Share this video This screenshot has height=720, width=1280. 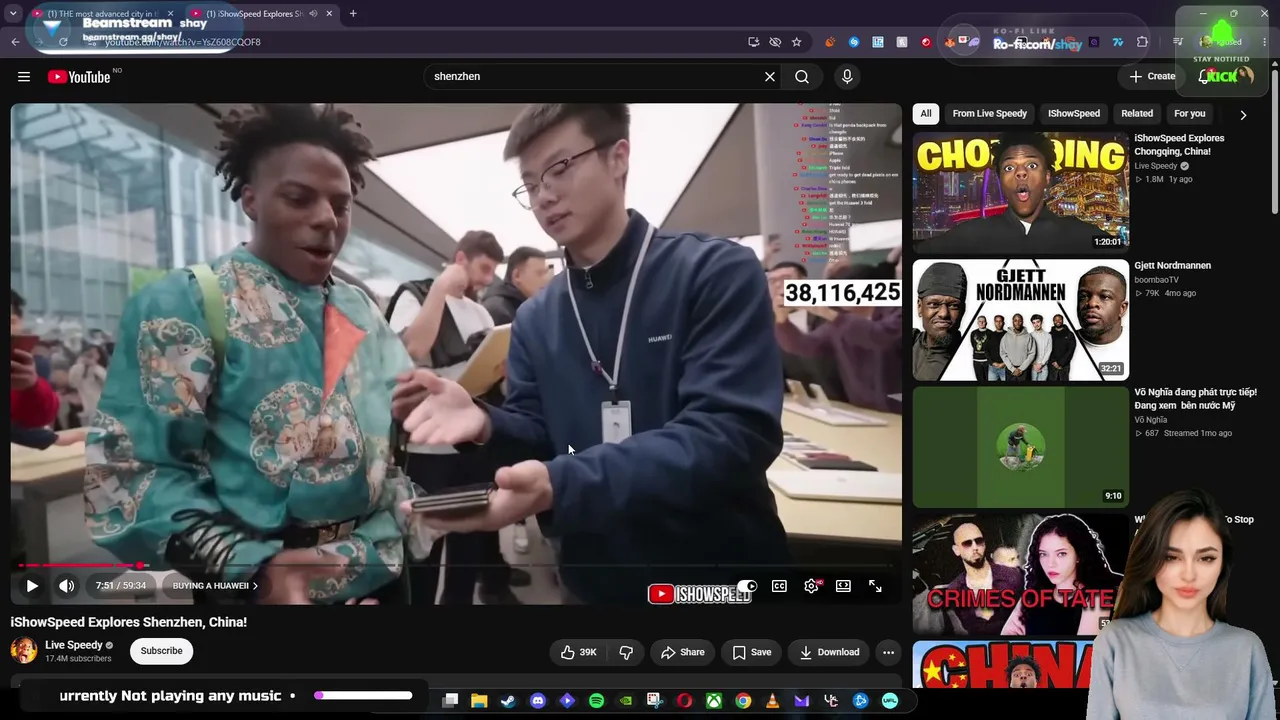(x=682, y=652)
